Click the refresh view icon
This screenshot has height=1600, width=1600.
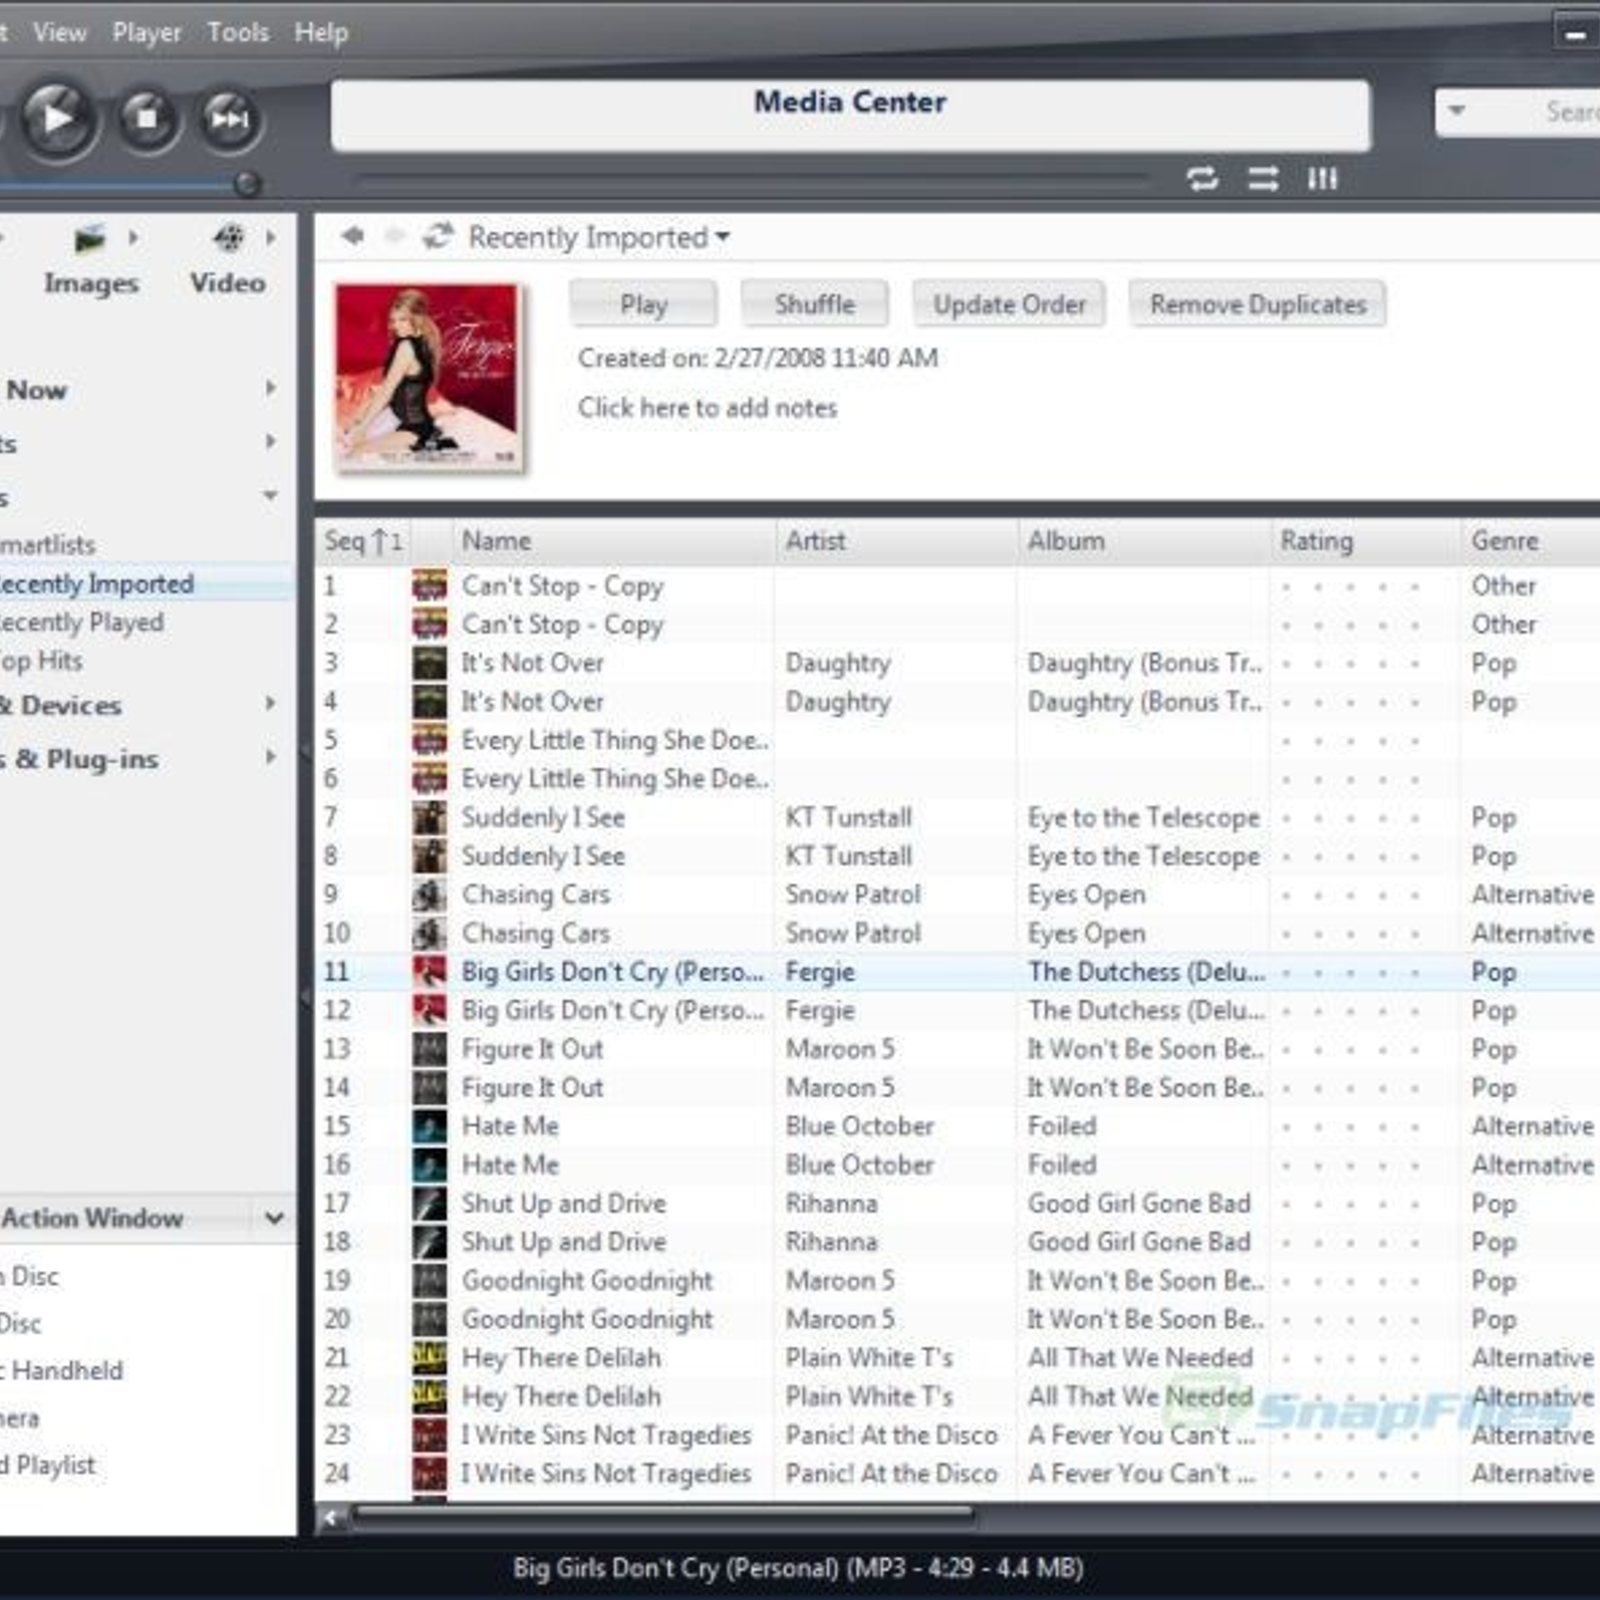(438, 236)
